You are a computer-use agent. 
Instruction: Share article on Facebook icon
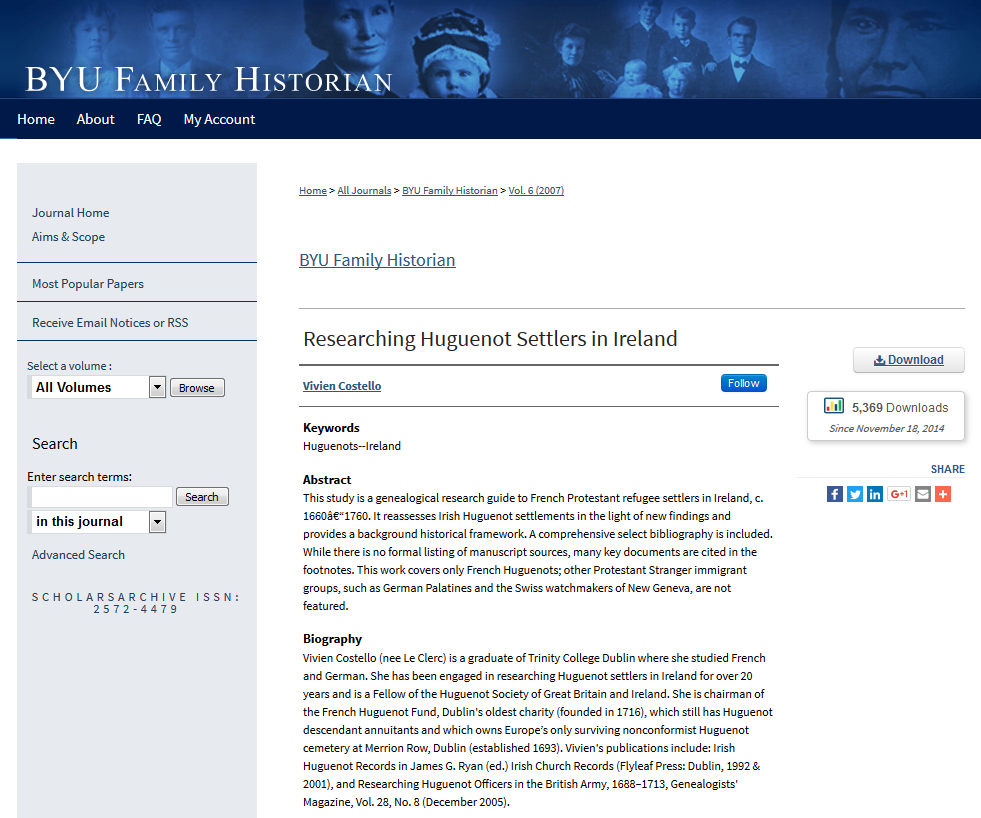tap(835, 494)
